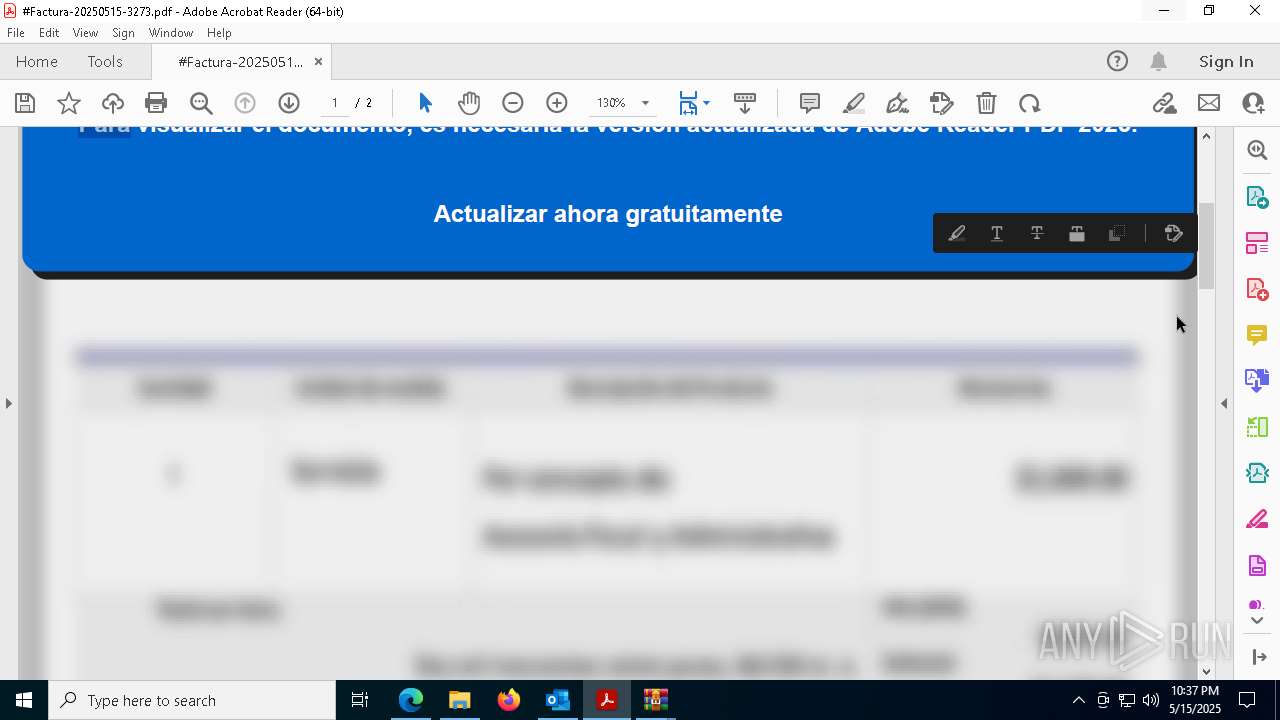1280x720 pixels.
Task: Open Create PDF in right pane
Action: pyautogui.click(x=1257, y=289)
